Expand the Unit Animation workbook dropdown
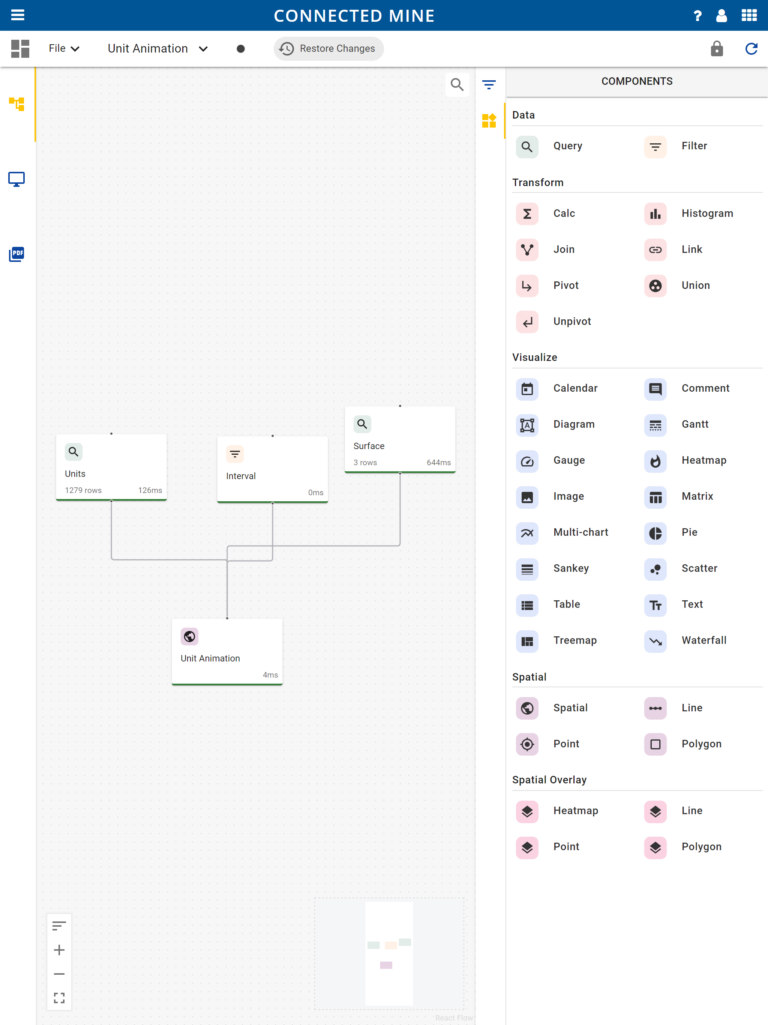The height and width of the screenshot is (1025, 768). [156, 47]
